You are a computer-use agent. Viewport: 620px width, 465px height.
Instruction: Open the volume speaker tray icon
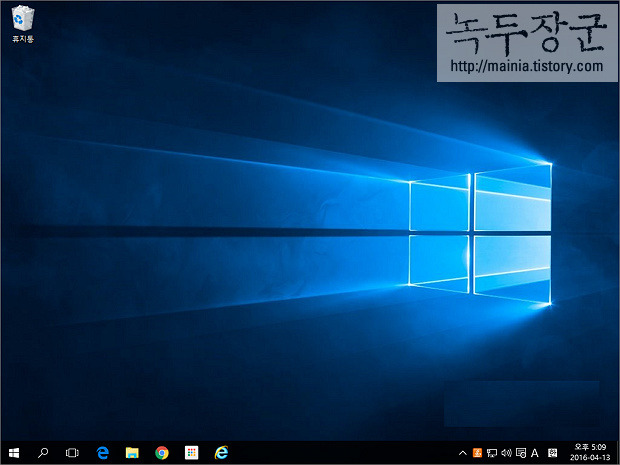pos(506,453)
